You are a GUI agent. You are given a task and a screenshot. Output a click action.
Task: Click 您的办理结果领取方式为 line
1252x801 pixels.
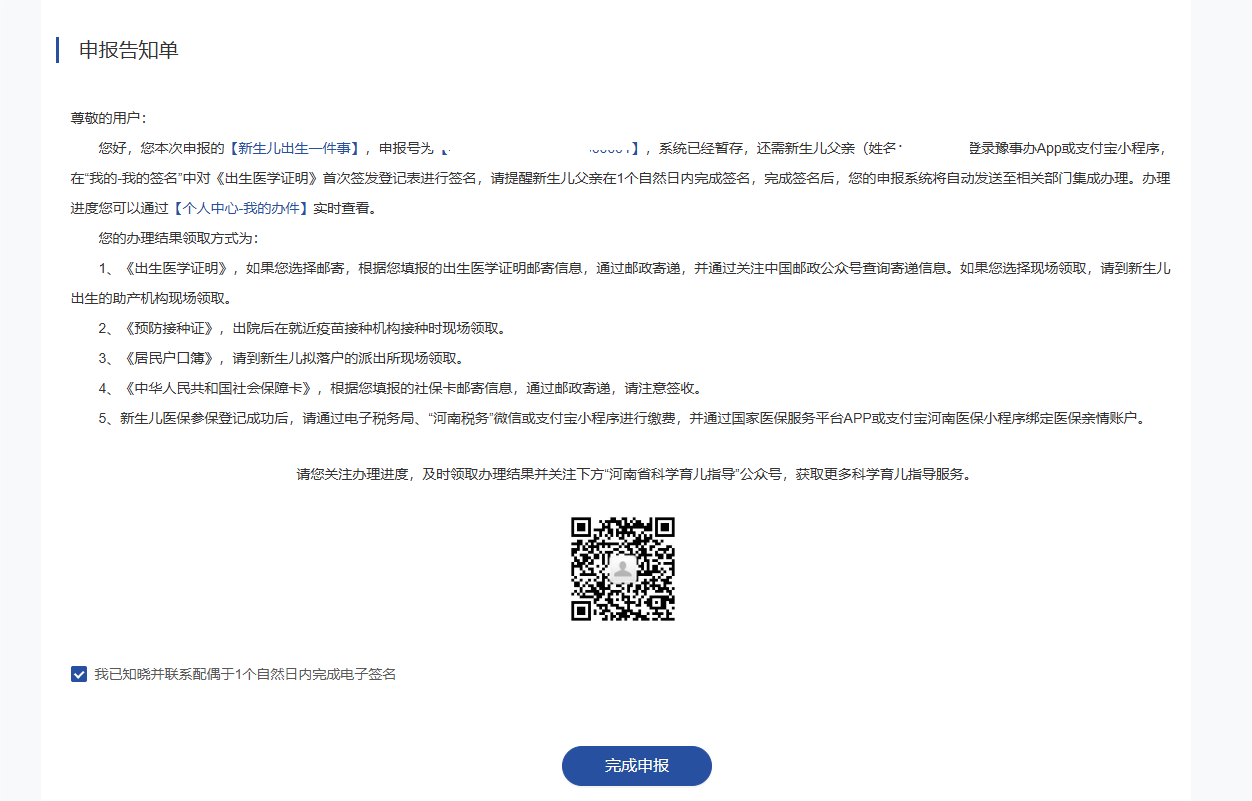point(178,238)
